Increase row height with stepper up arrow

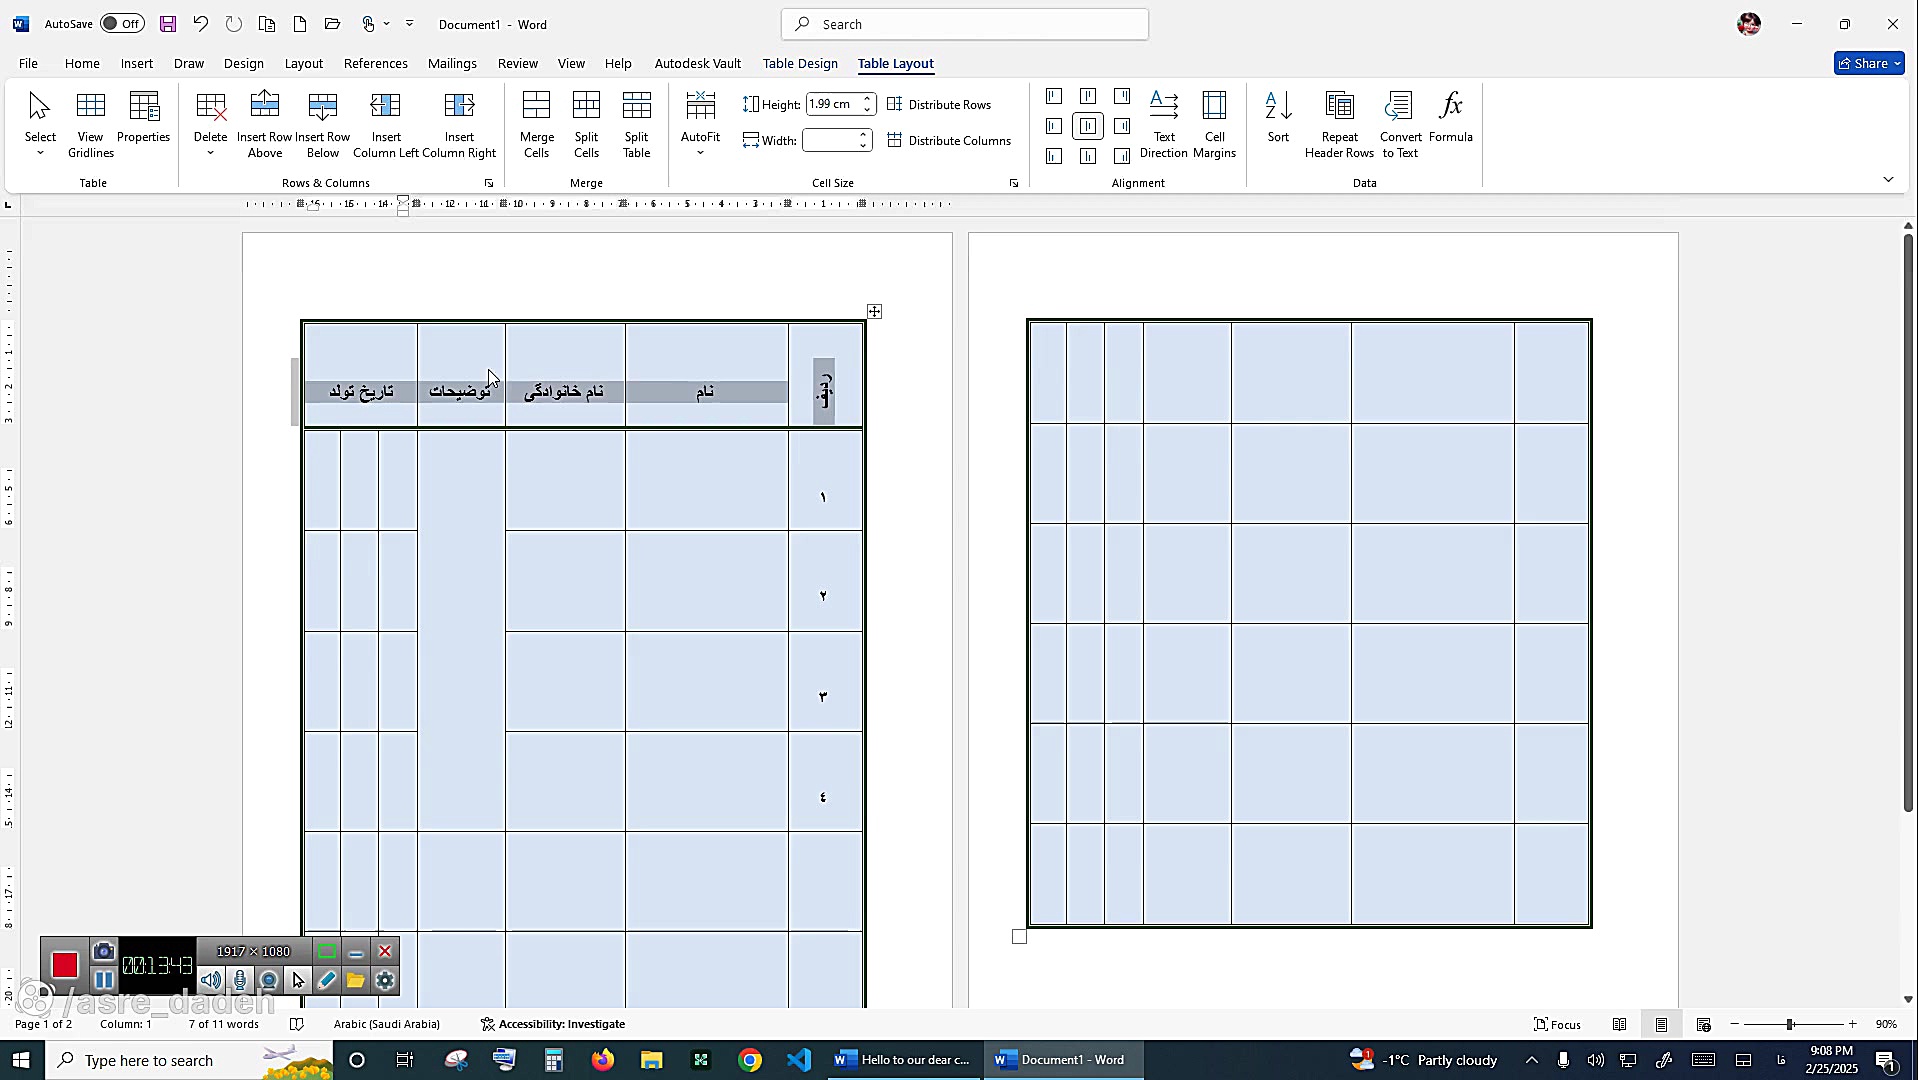pyautogui.click(x=868, y=99)
